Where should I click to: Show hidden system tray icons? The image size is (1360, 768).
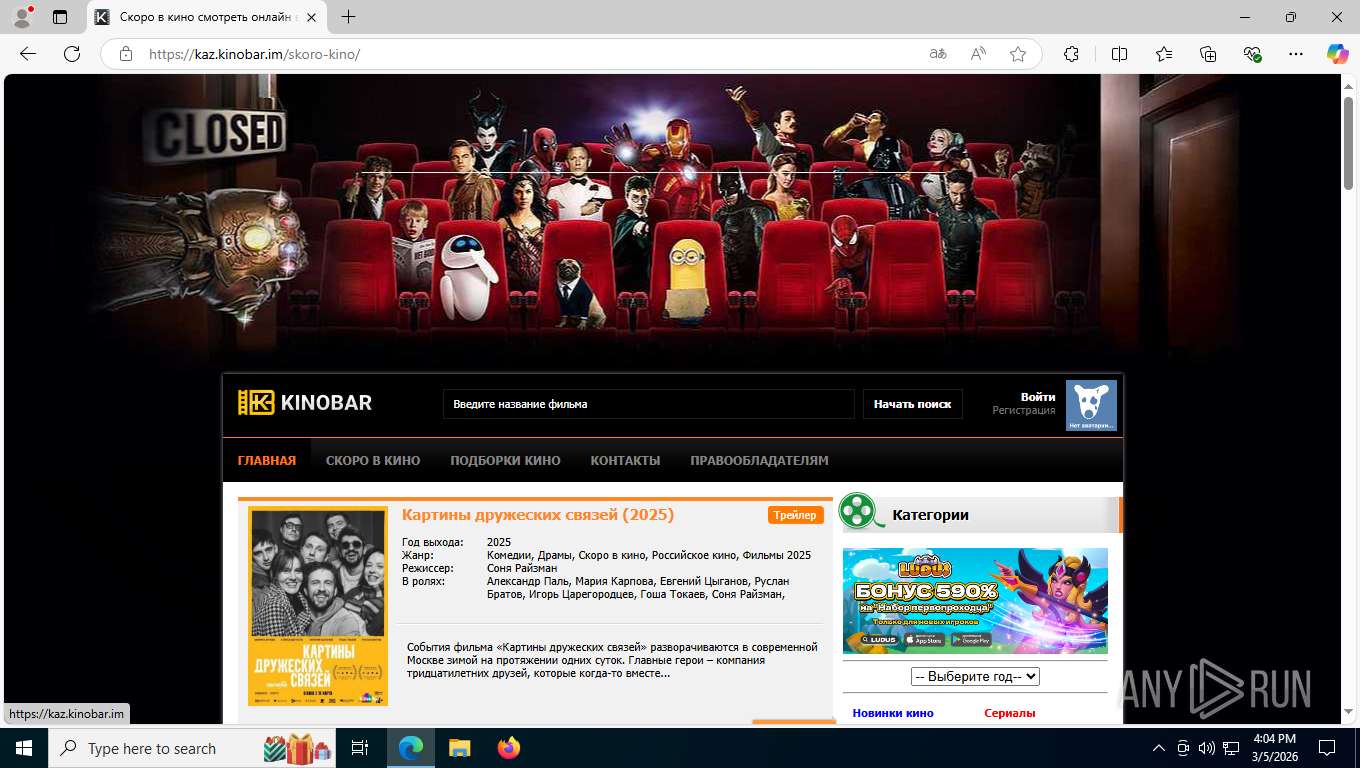(x=1159, y=748)
